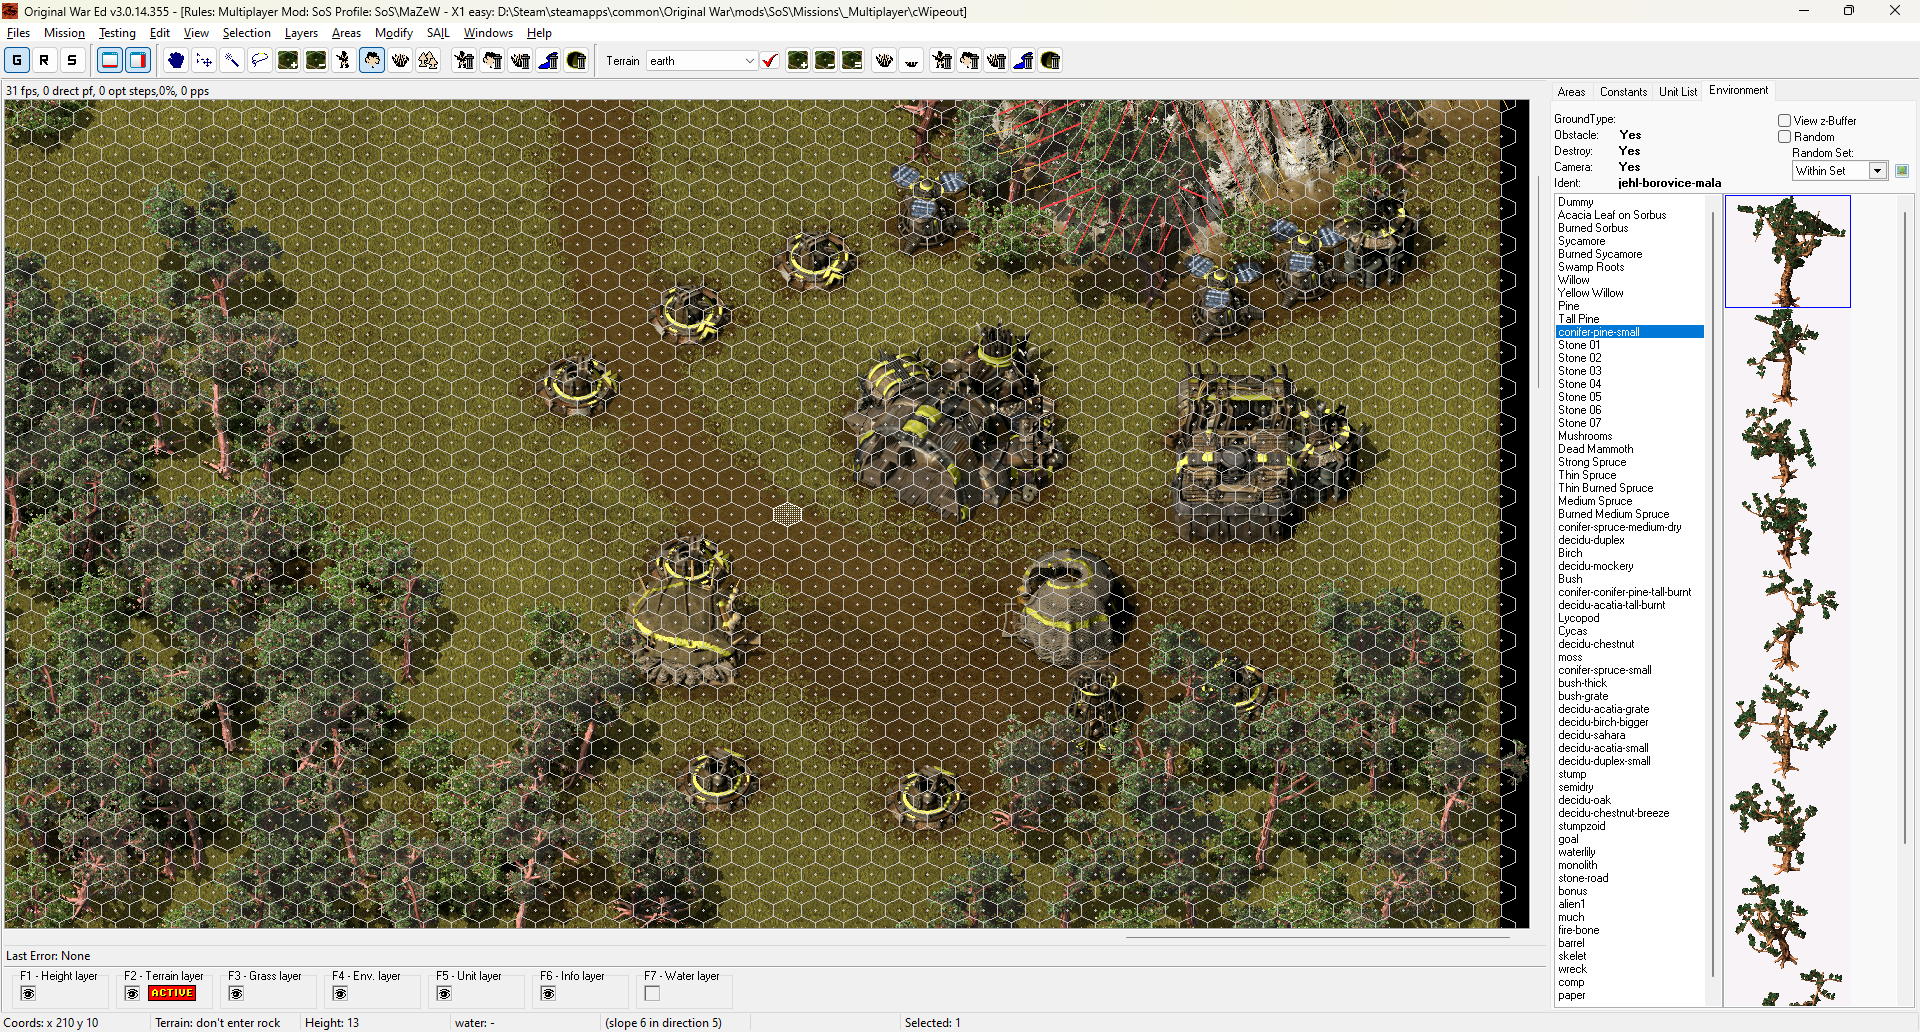This screenshot has width=1920, height=1032.
Task: Select the magic wand tool
Action: pyautogui.click(x=232, y=60)
